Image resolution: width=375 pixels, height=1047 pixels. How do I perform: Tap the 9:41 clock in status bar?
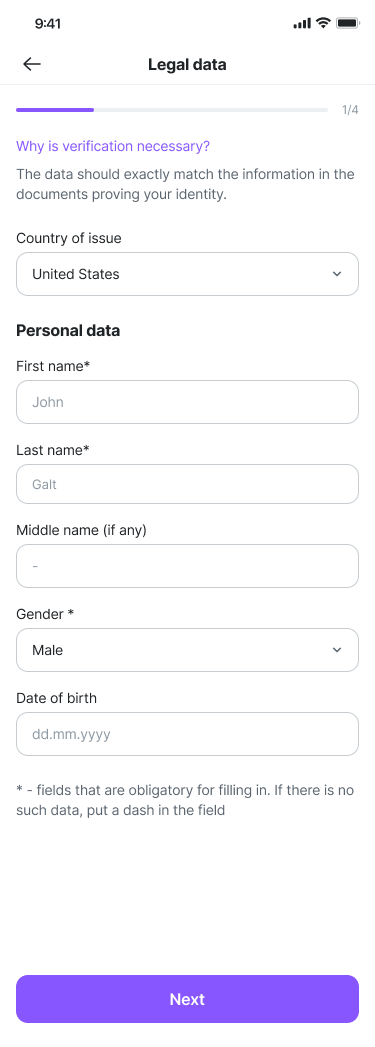pos(47,23)
